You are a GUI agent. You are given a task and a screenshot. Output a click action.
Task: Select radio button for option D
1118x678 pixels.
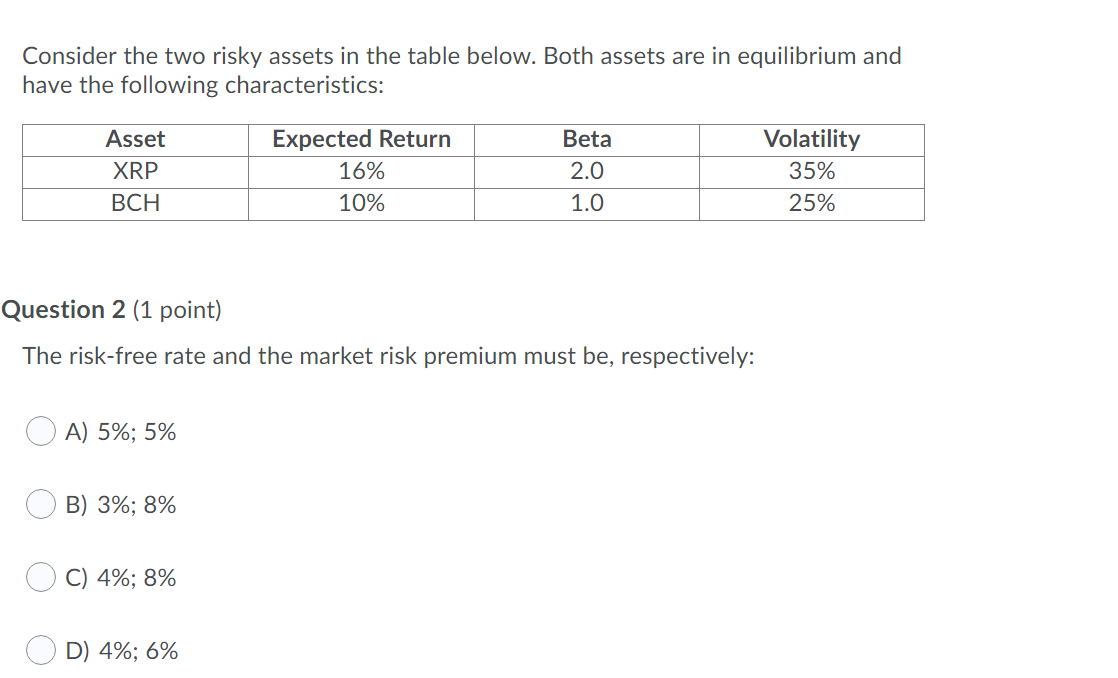point(41,650)
